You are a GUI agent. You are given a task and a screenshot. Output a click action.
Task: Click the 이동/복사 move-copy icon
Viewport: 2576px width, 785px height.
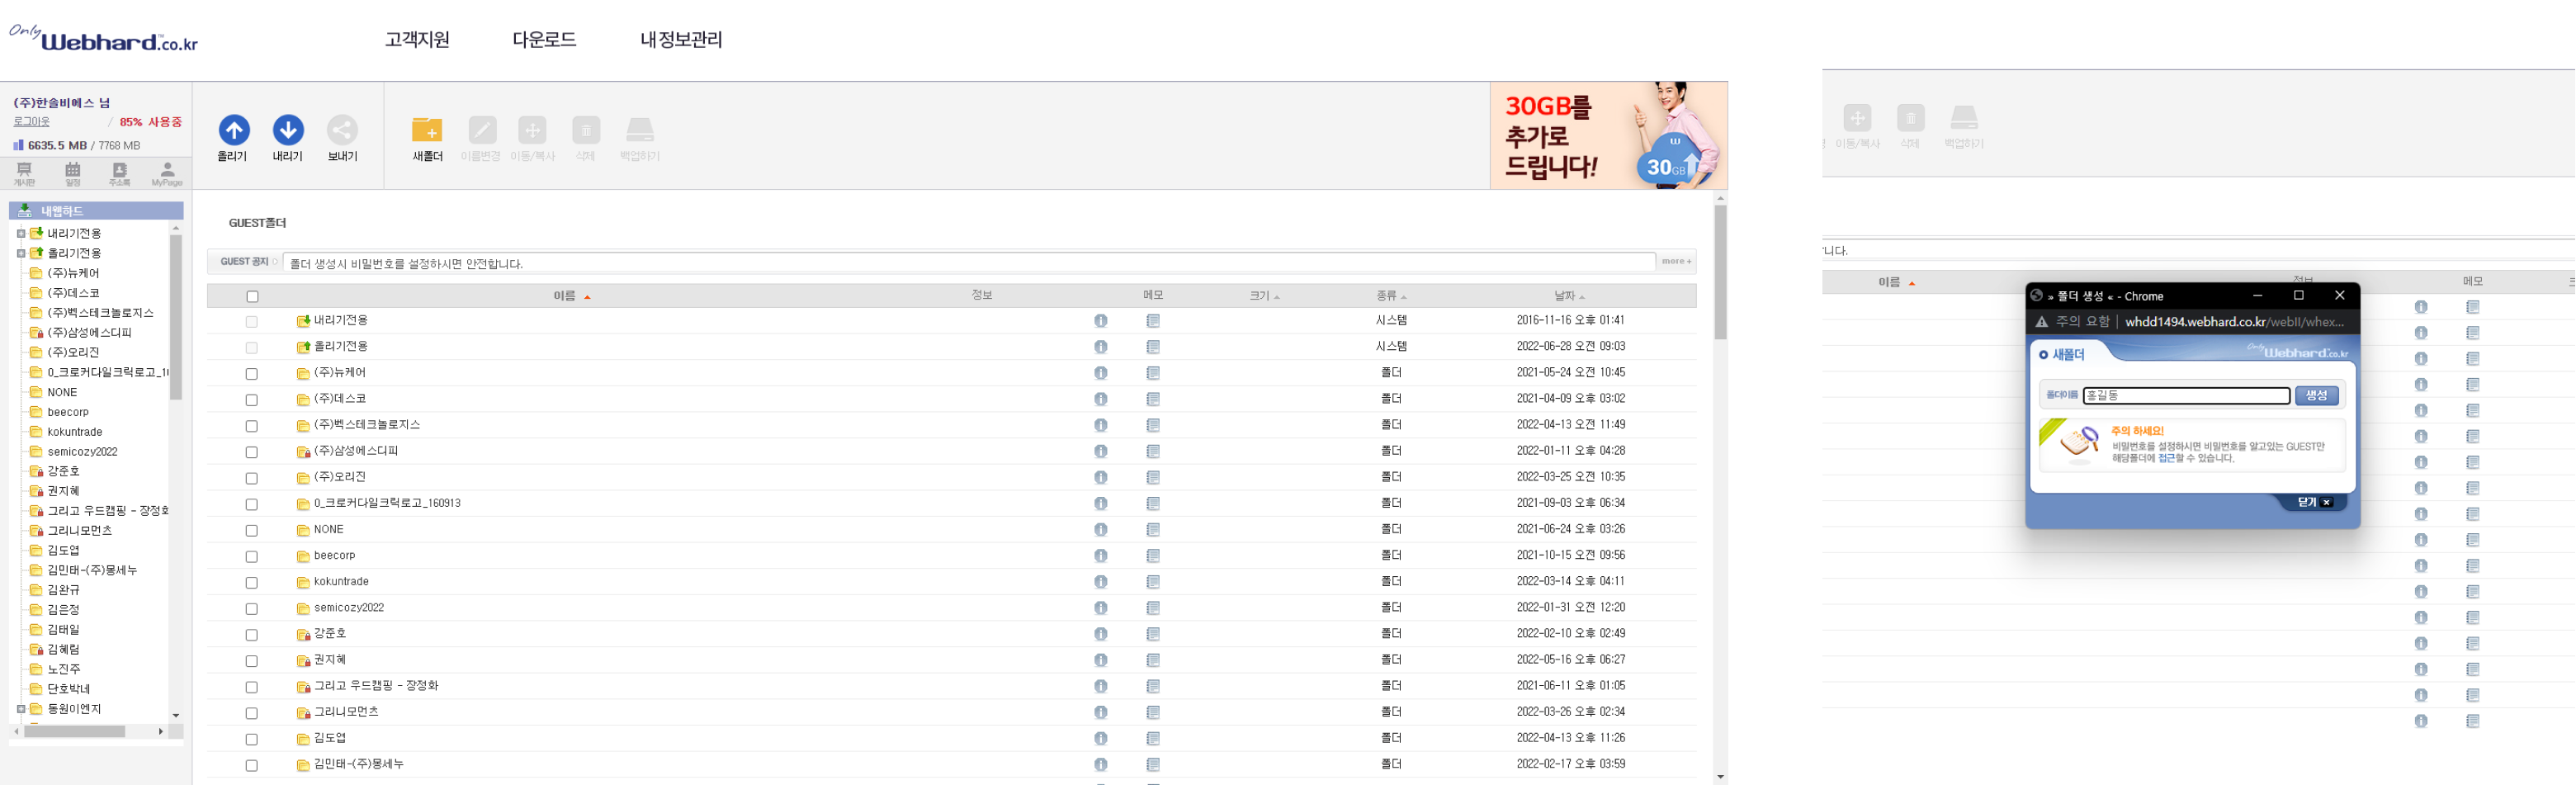(x=532, y=130)
